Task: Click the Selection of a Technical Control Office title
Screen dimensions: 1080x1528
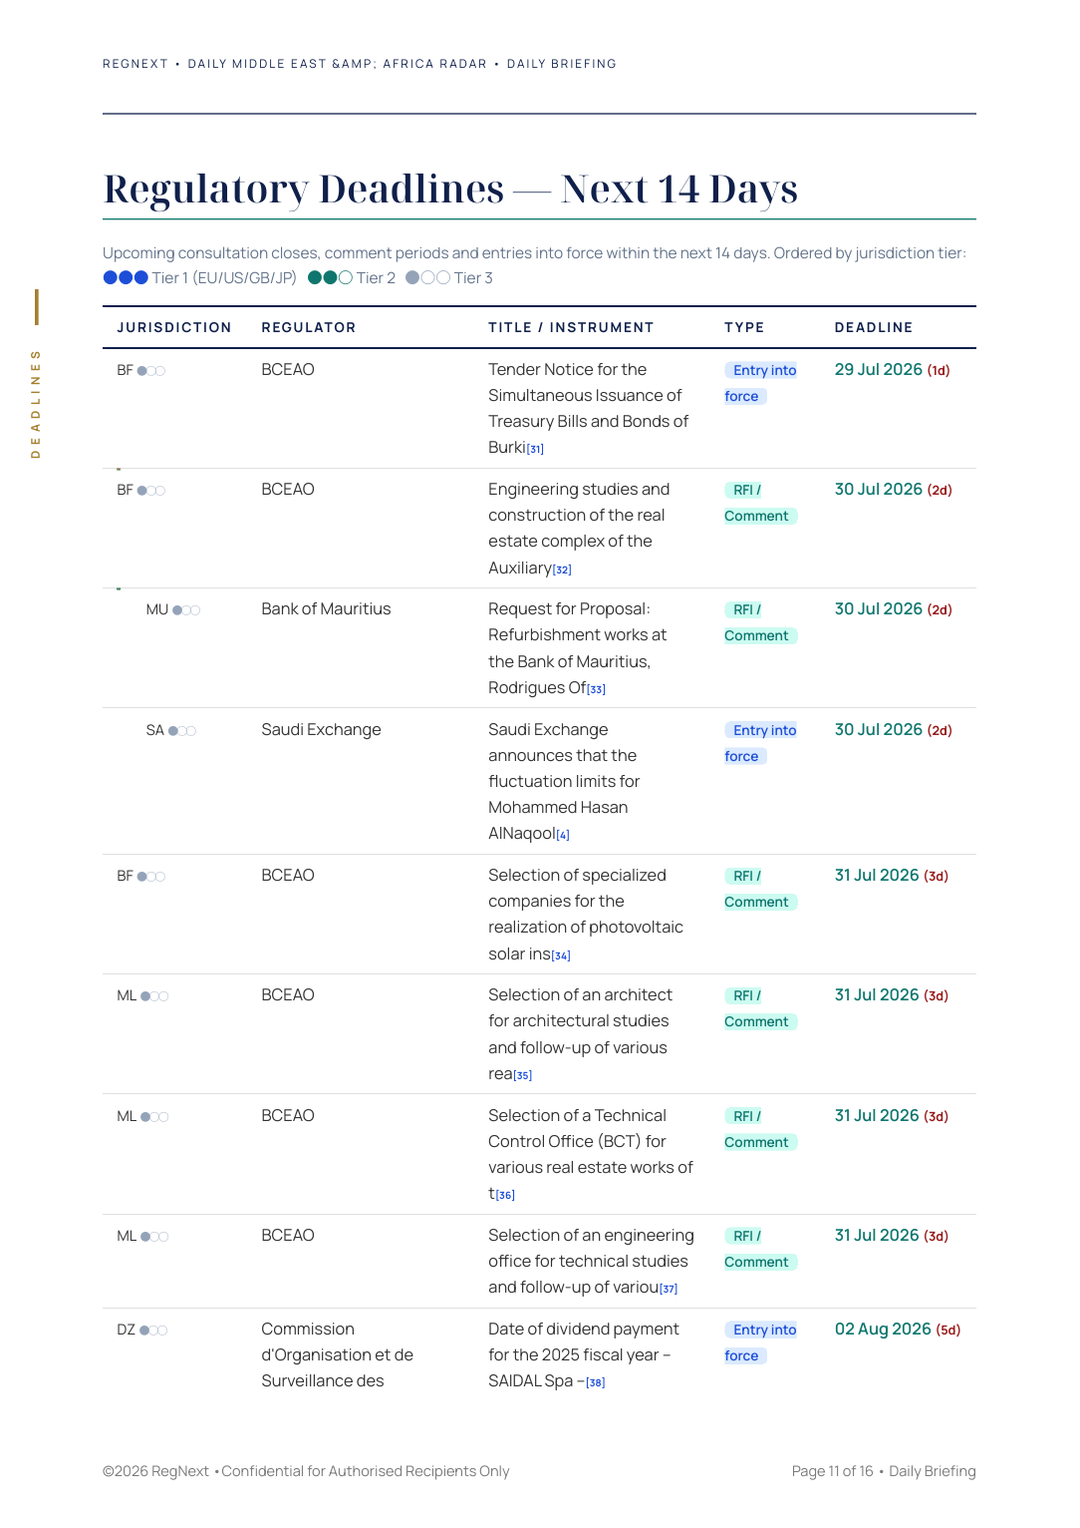Action: (x=590, y=1154)
